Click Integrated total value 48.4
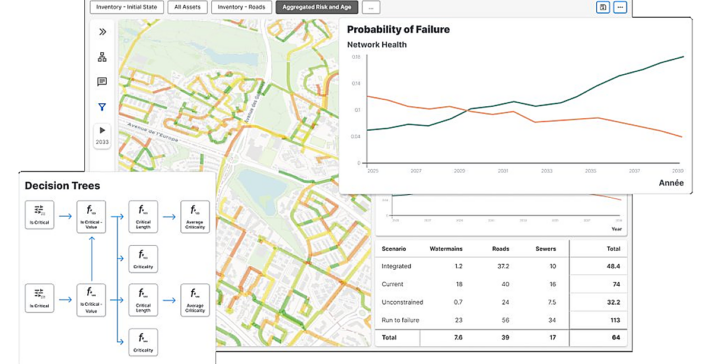 click(x=613, y=266)
